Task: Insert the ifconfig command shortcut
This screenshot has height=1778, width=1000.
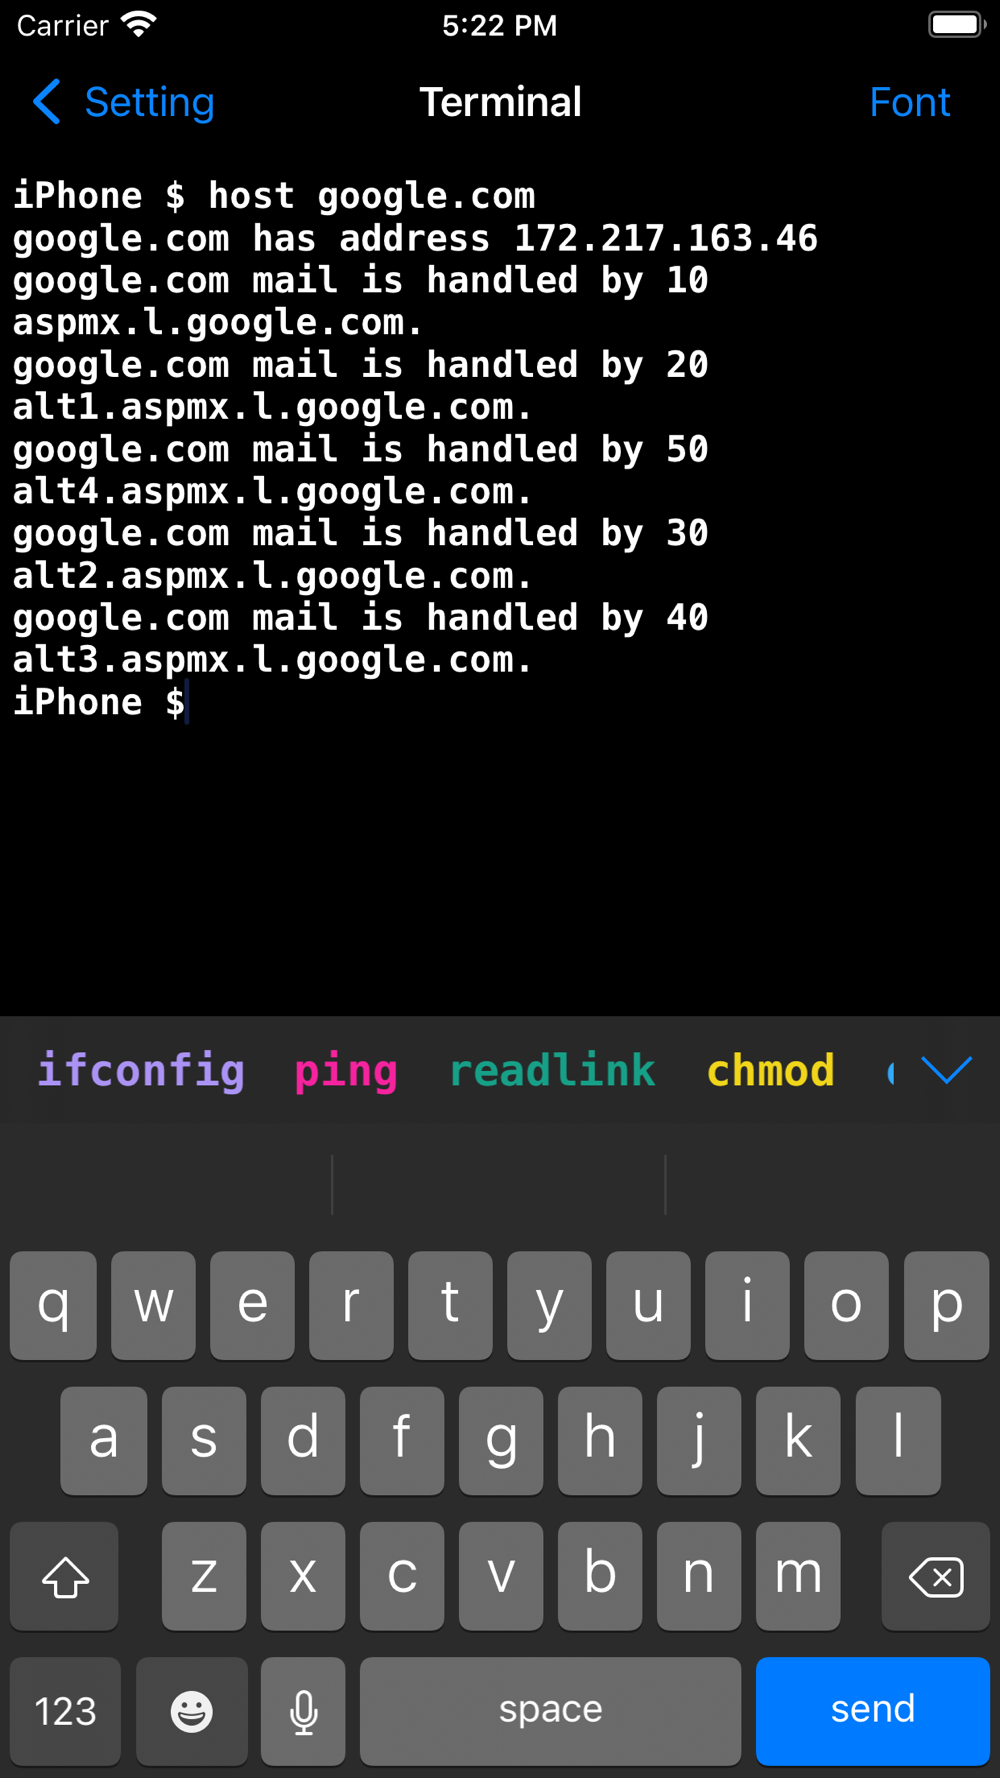Action: [141, 1071]
